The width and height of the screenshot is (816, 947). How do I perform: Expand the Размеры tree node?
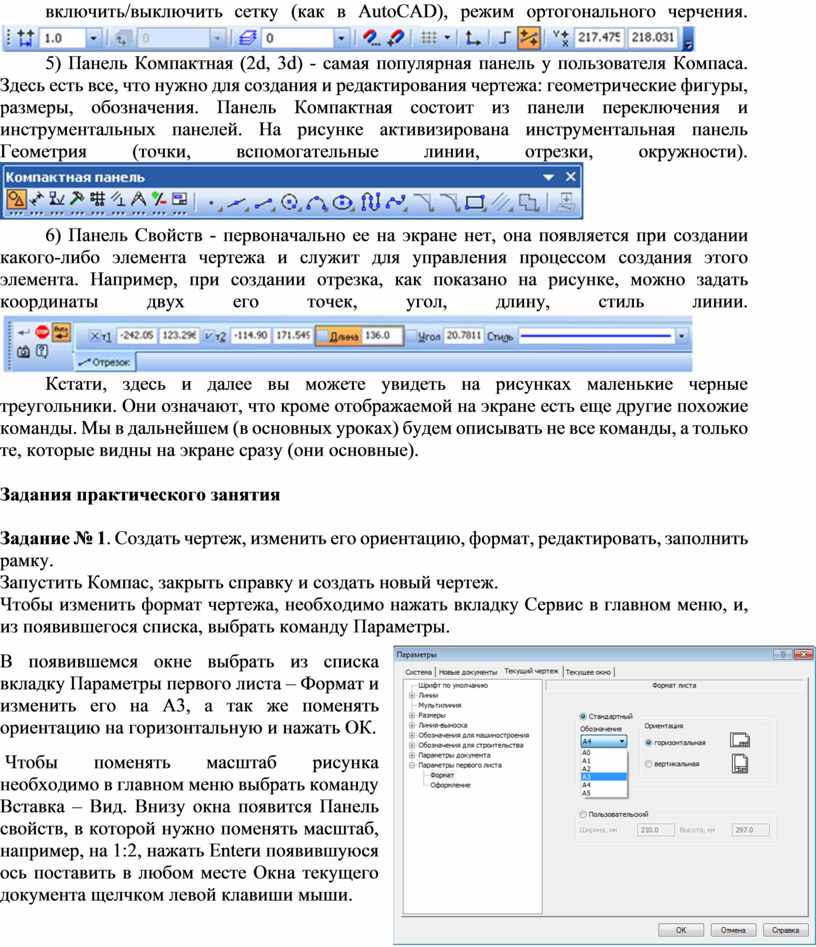pyautogui.click(x=411, y=715)
